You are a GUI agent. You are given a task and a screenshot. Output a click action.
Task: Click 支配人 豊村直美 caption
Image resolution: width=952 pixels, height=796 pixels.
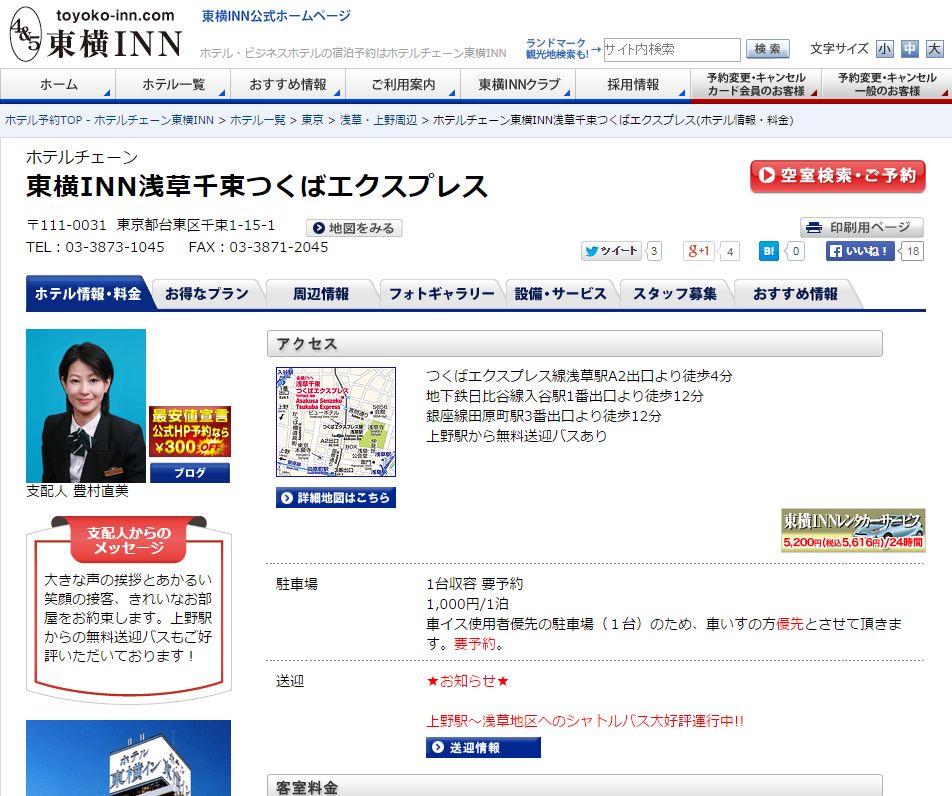point(77,491)
